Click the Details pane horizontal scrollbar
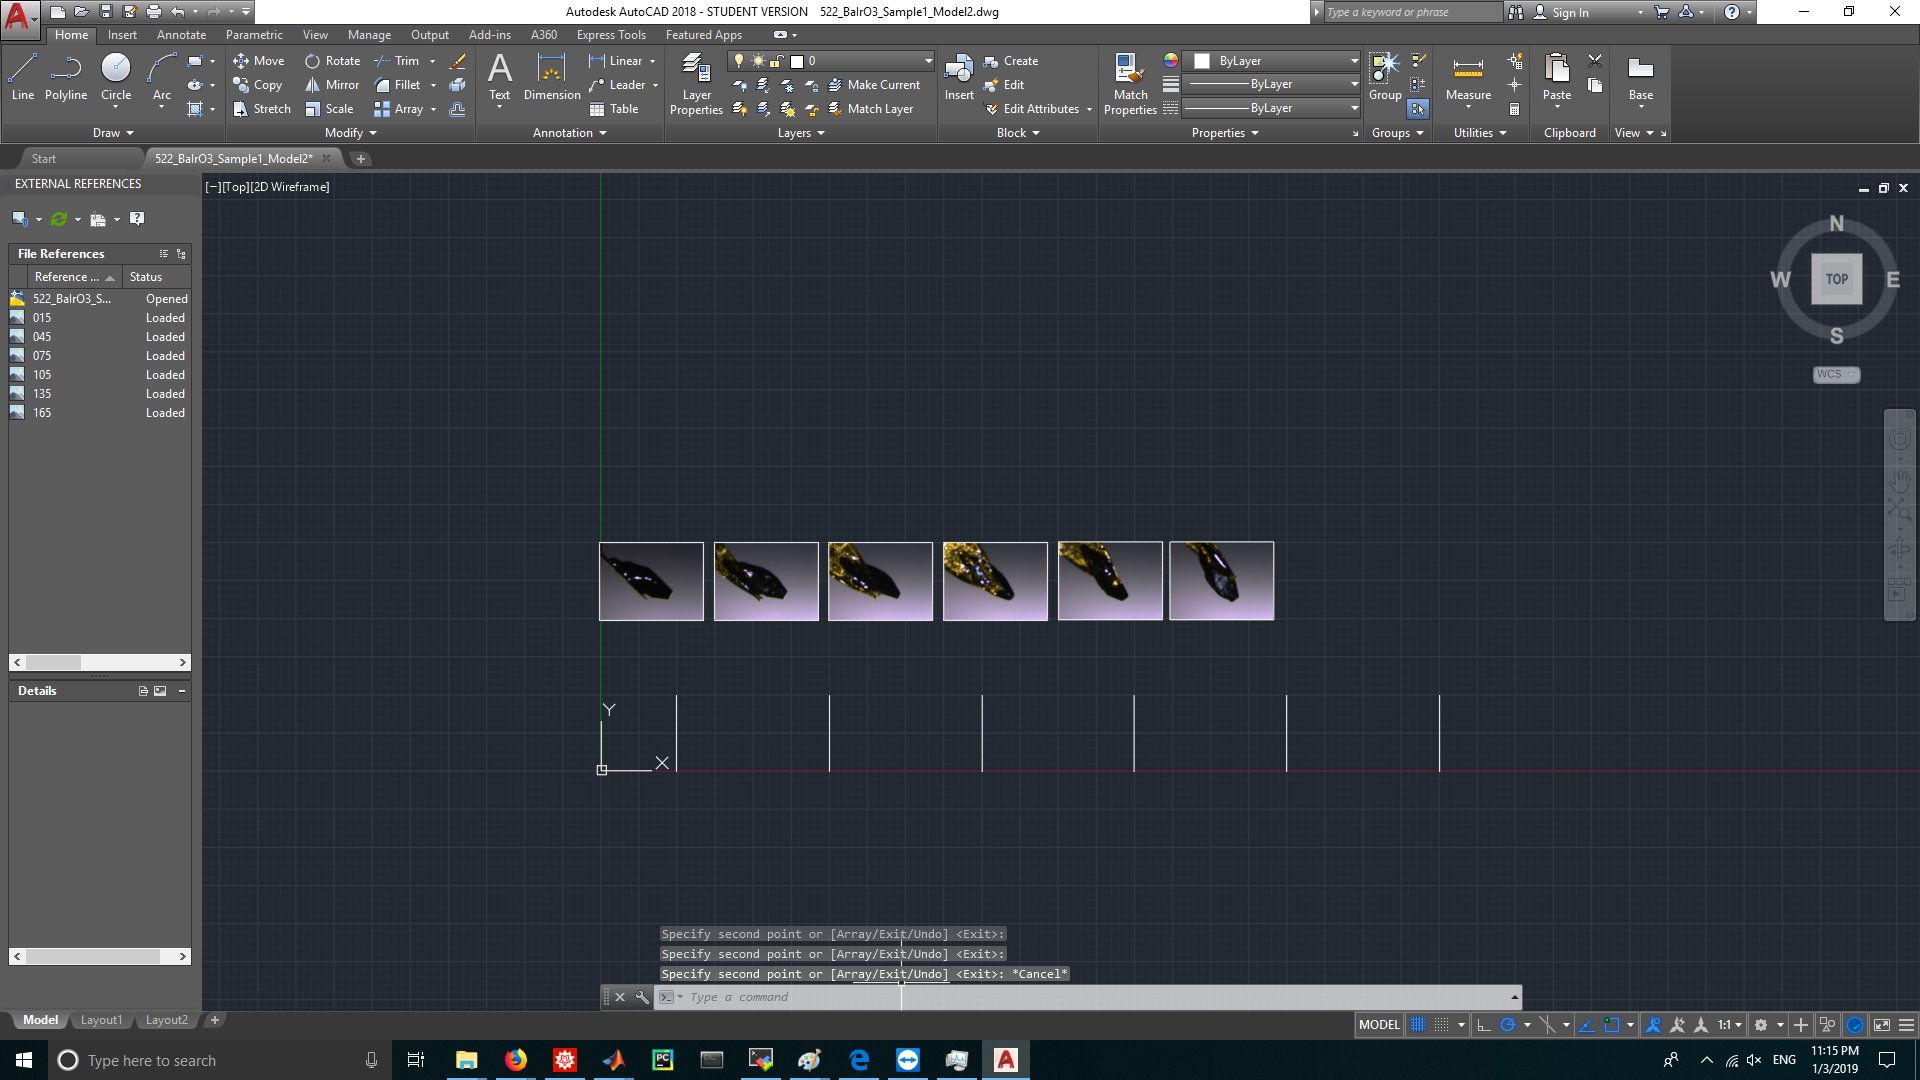Screen dimensions: 1920x1080 [x=100, y=957]
